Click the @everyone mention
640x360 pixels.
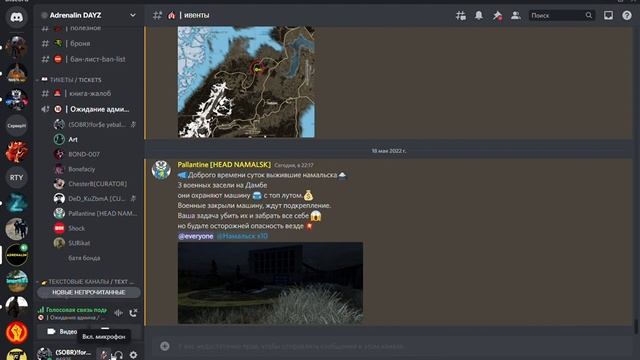tap(196, 236)
